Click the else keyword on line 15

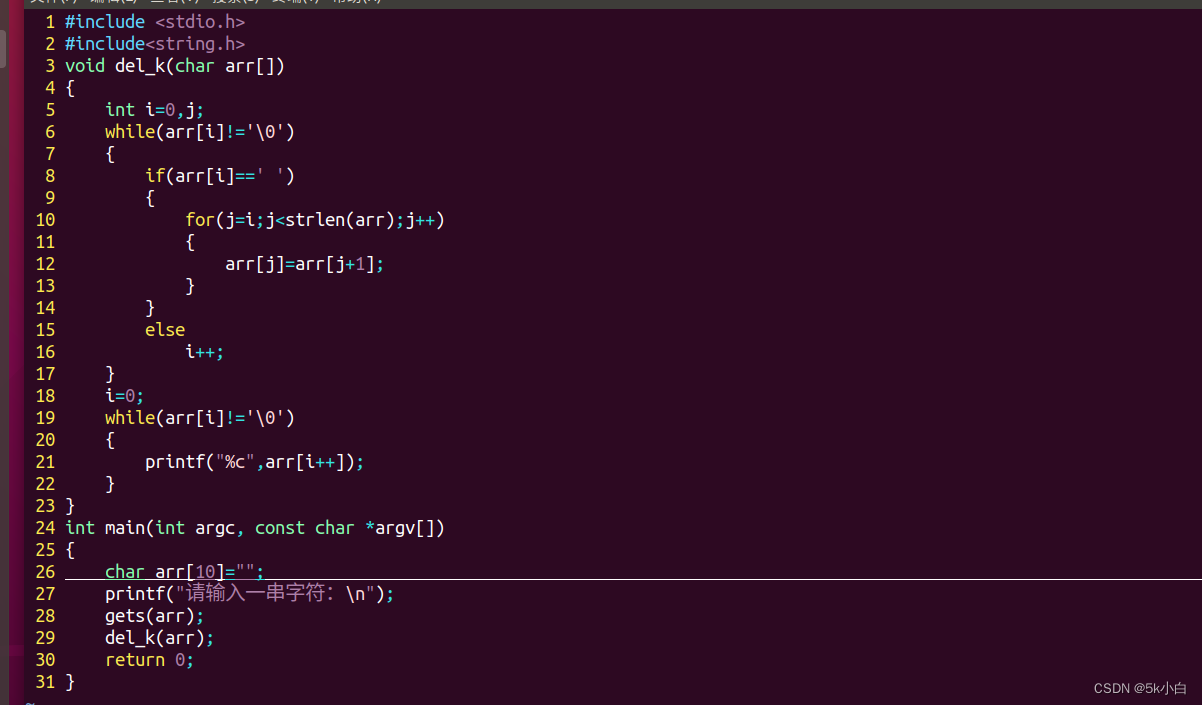click(165, 329)
